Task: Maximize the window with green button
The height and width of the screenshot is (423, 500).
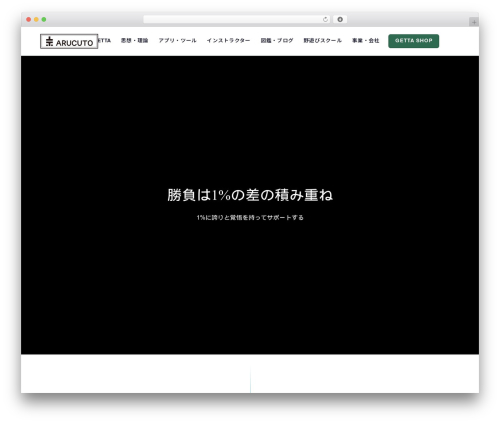Action: pos(44,20)
